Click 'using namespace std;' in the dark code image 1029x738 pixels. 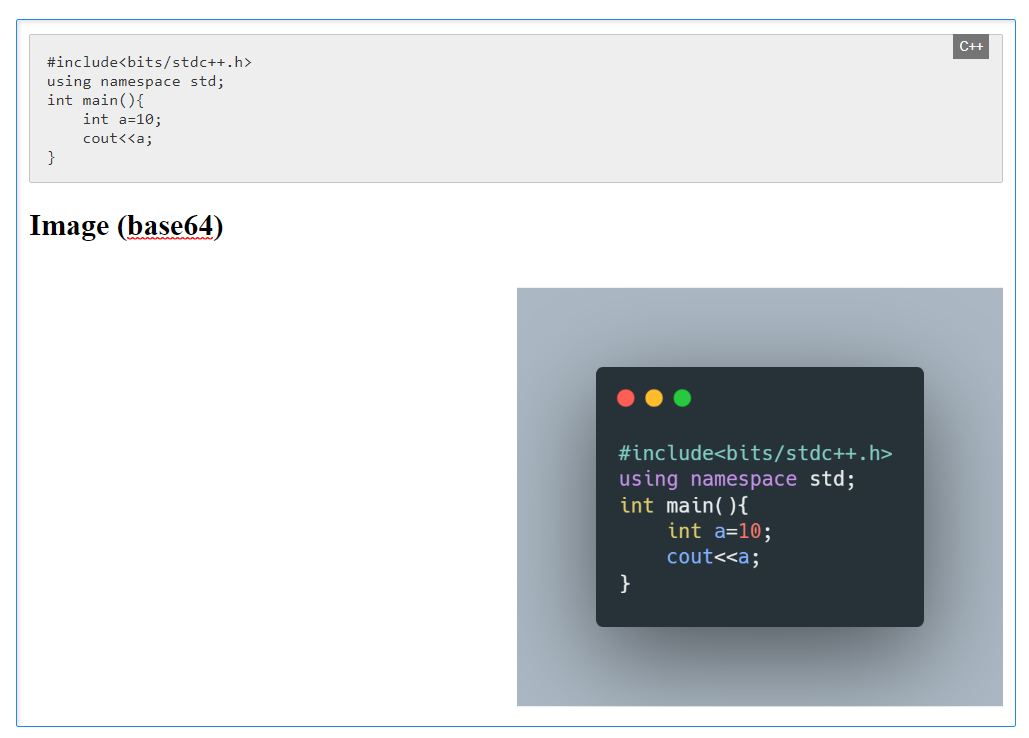(x=737, y=479)
